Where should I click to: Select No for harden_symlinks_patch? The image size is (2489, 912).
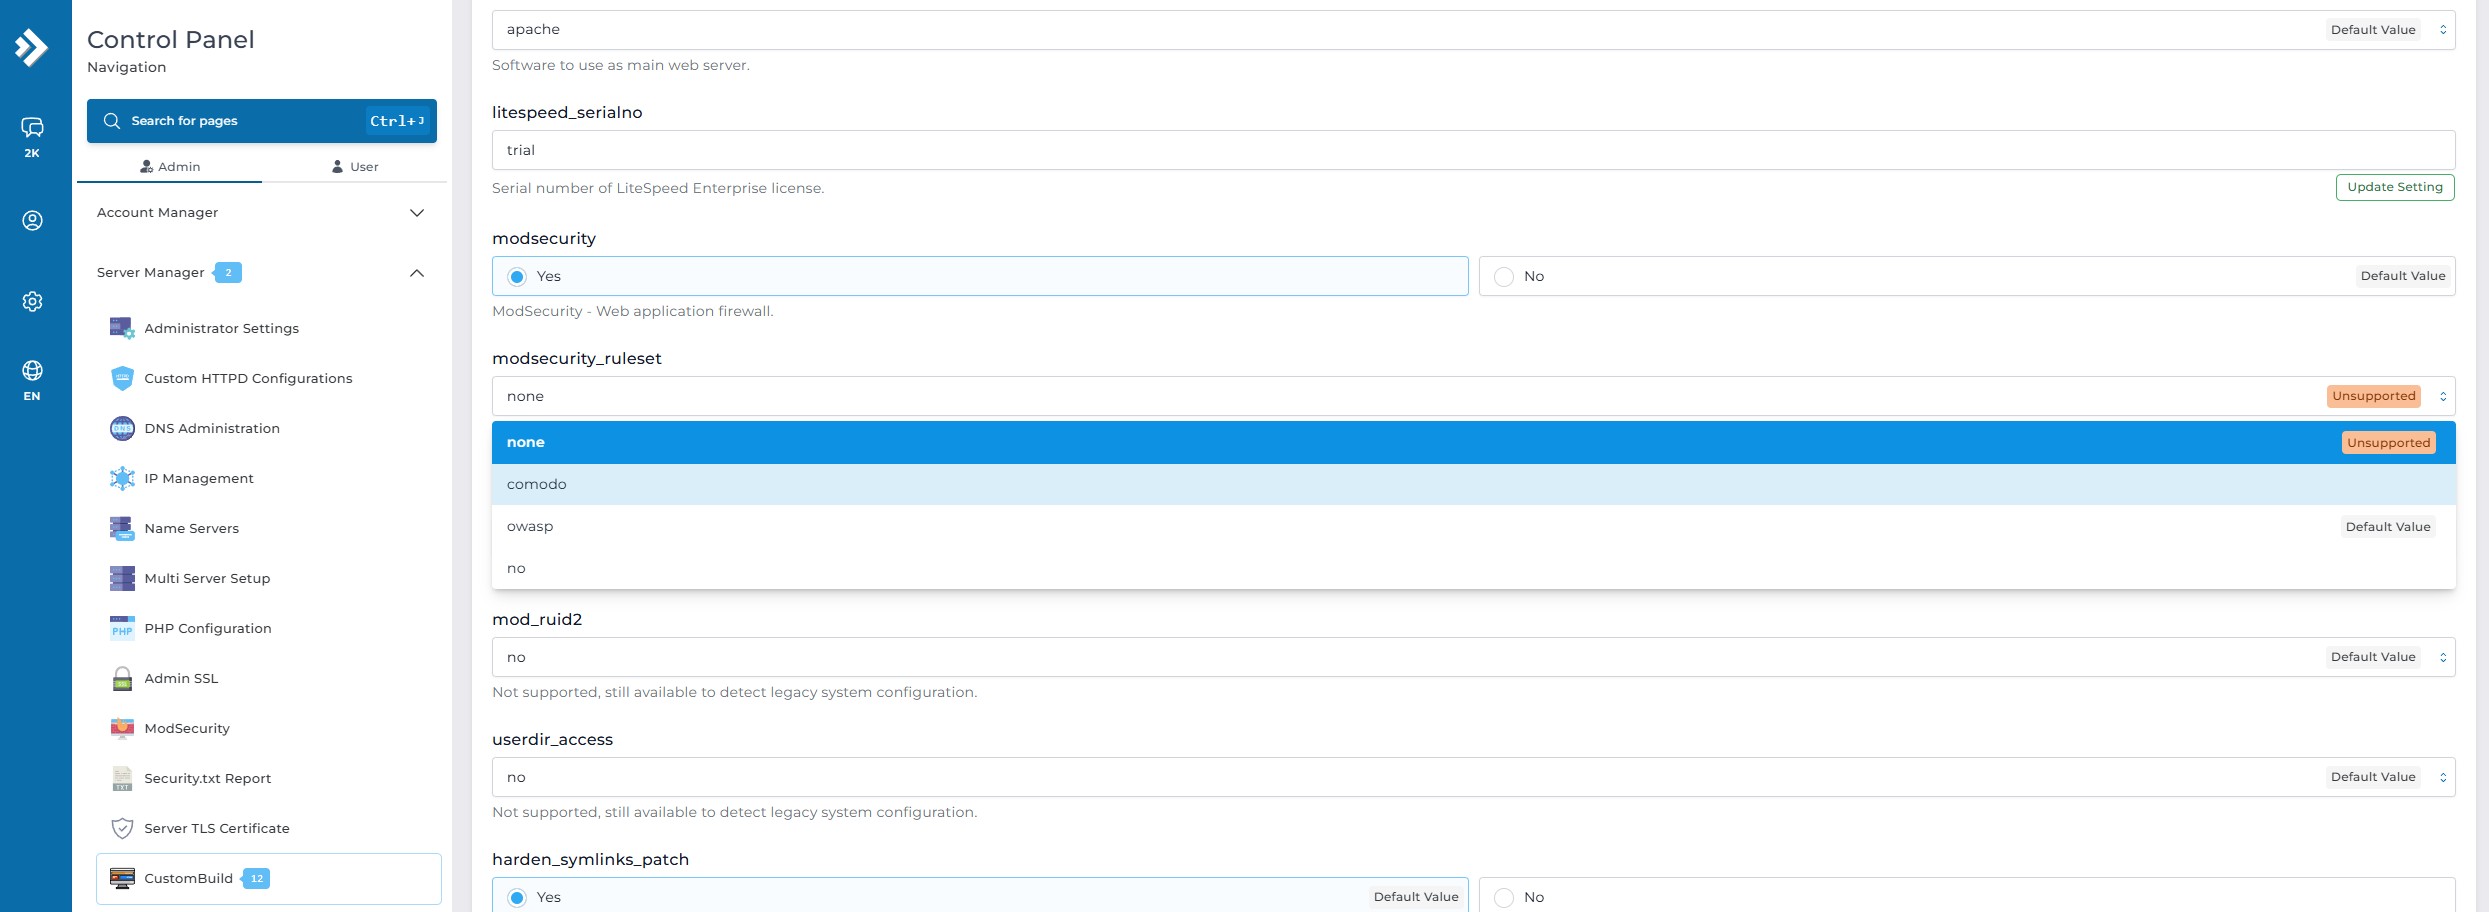(1966, 896)
